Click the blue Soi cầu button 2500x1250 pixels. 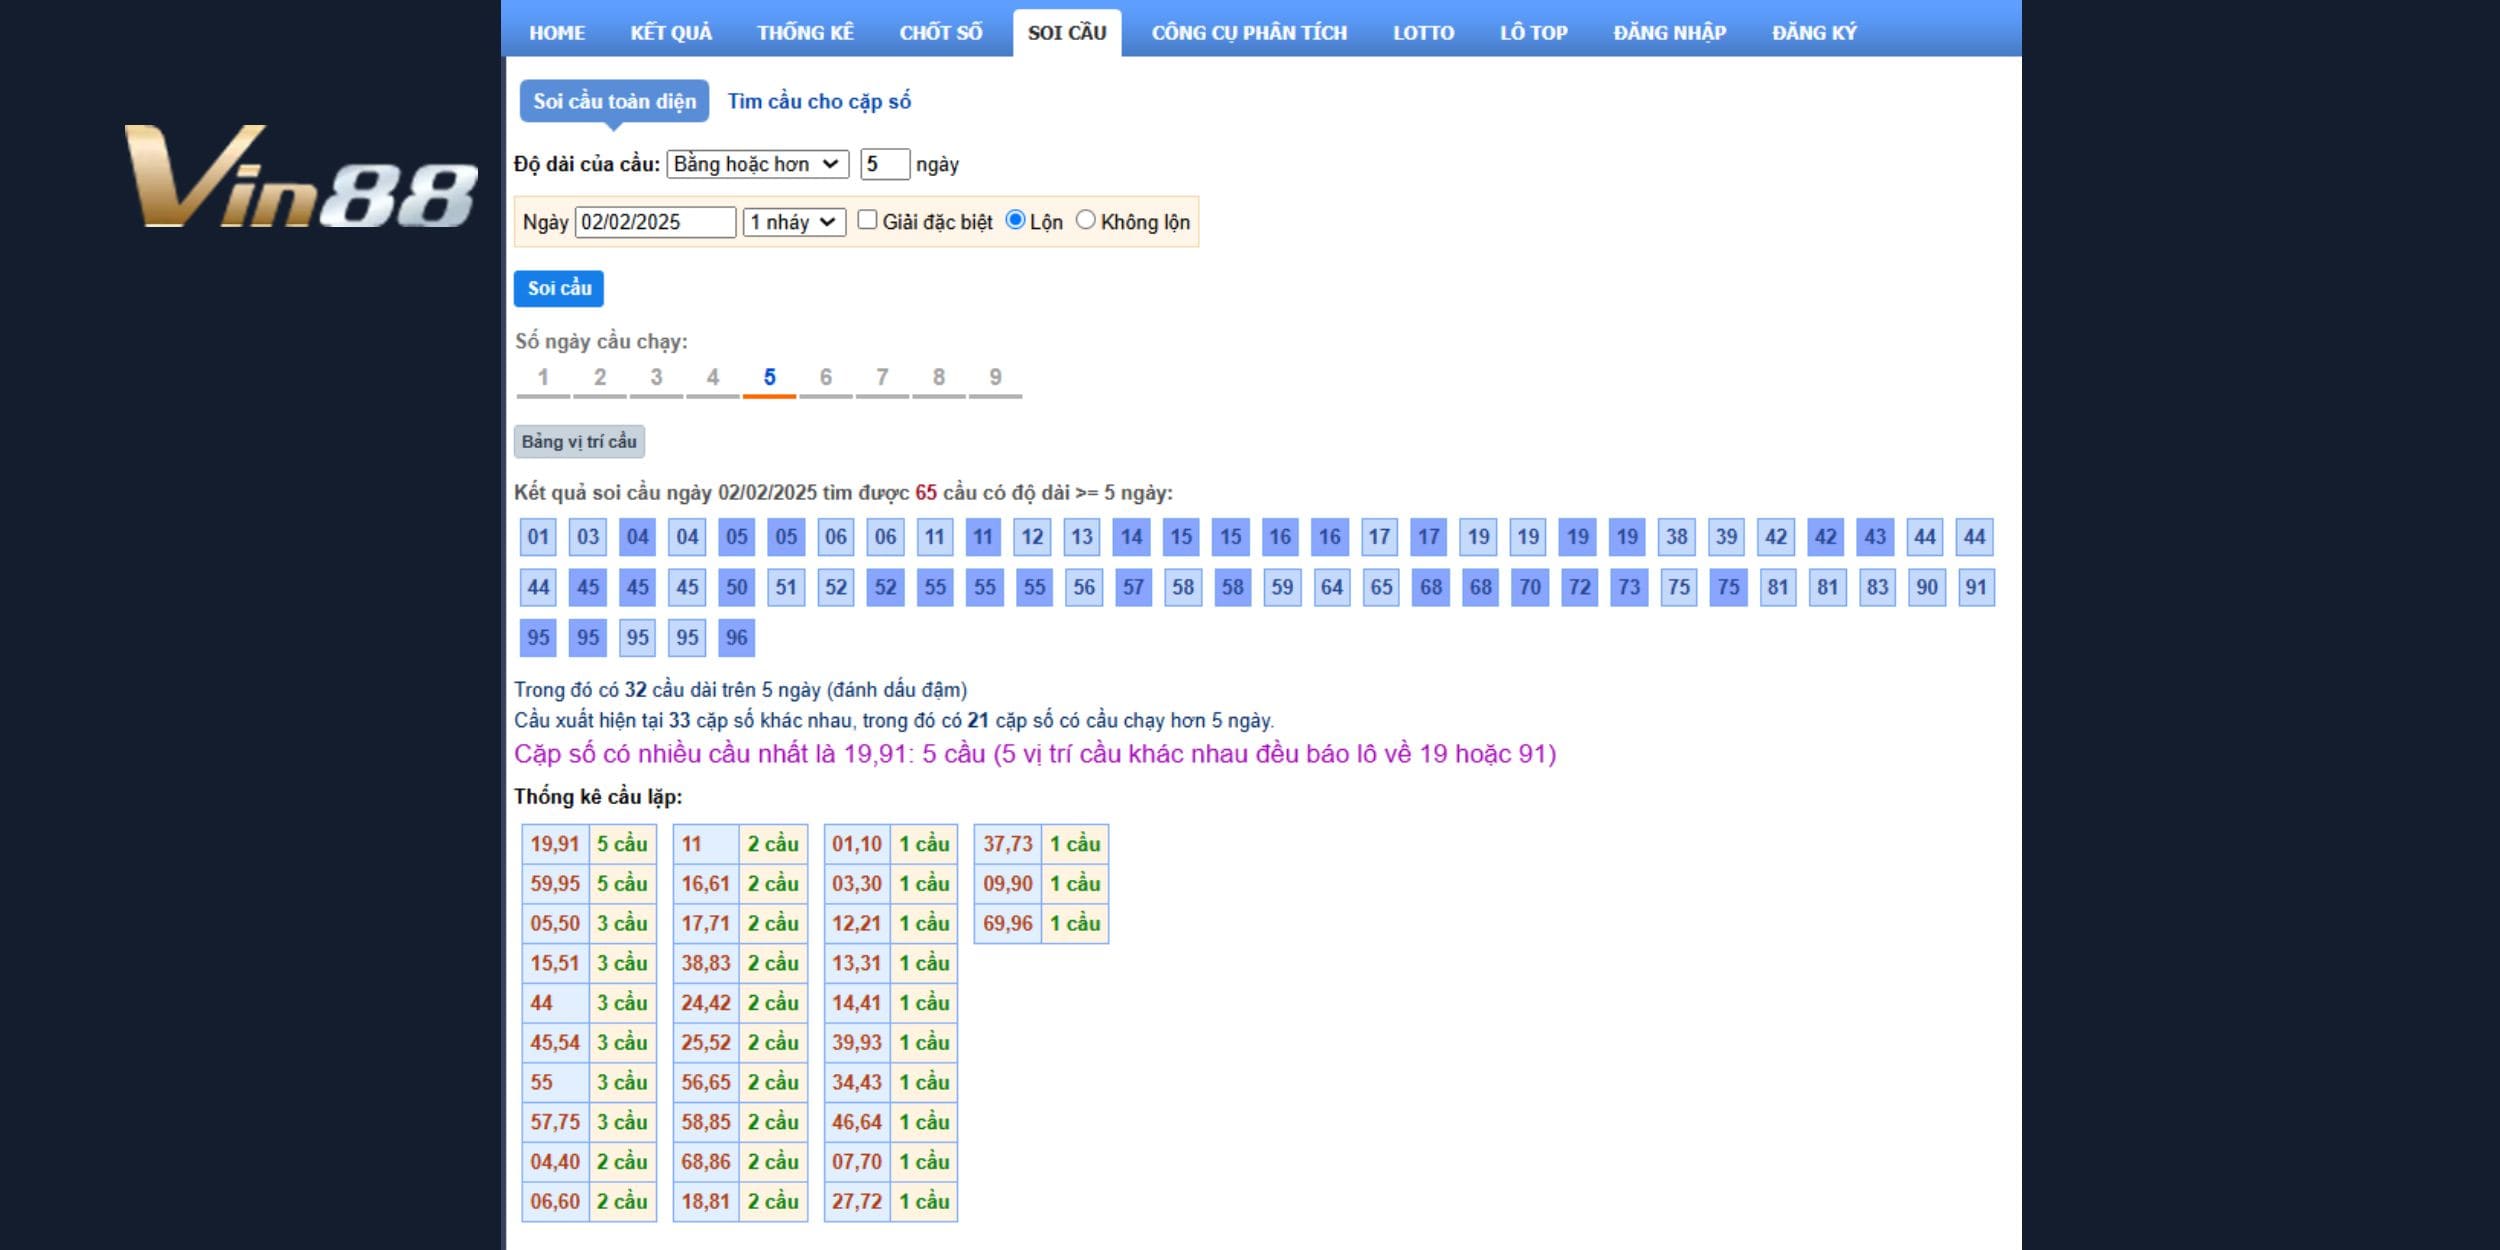(x=559, y=288)
